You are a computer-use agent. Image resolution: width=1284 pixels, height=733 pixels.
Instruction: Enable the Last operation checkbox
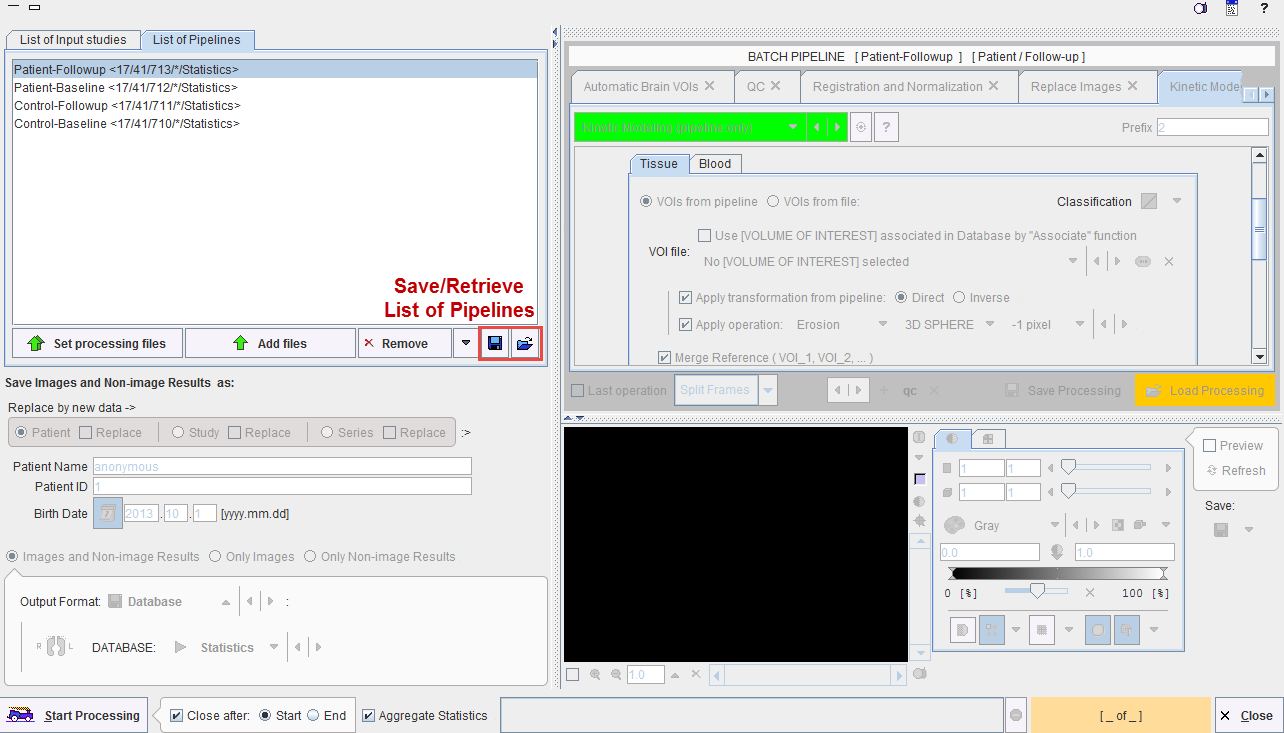[577, 391]
